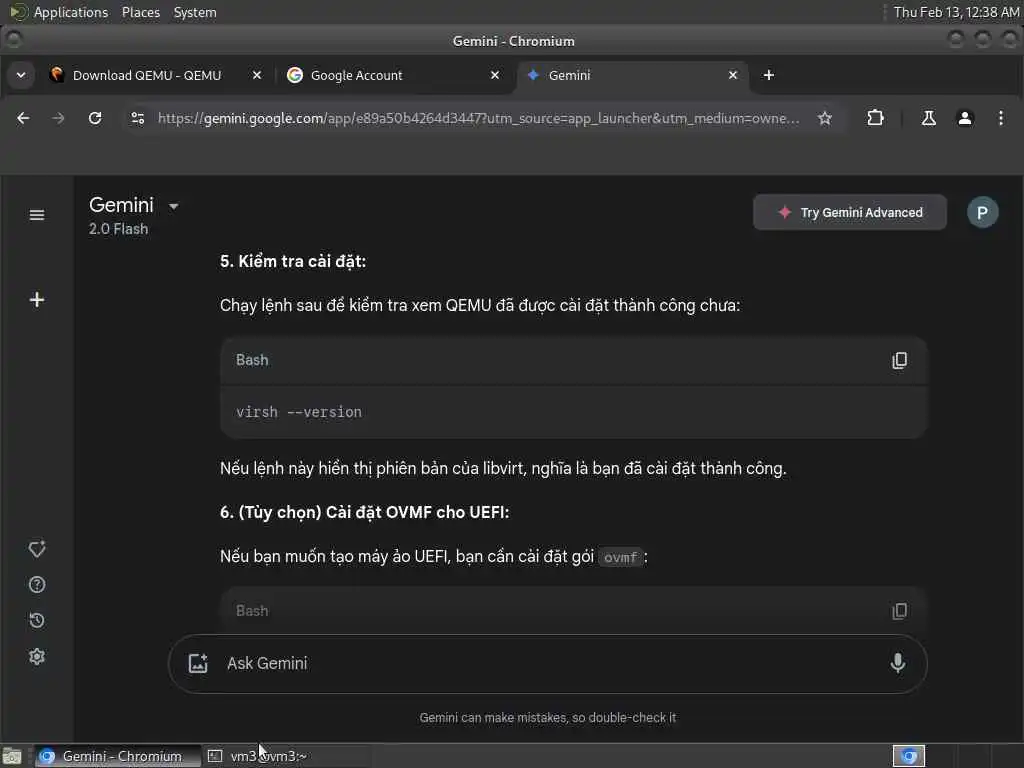Click the browser forward arrow
Viewport: 1024px width, 768px height.
(58, 118)
